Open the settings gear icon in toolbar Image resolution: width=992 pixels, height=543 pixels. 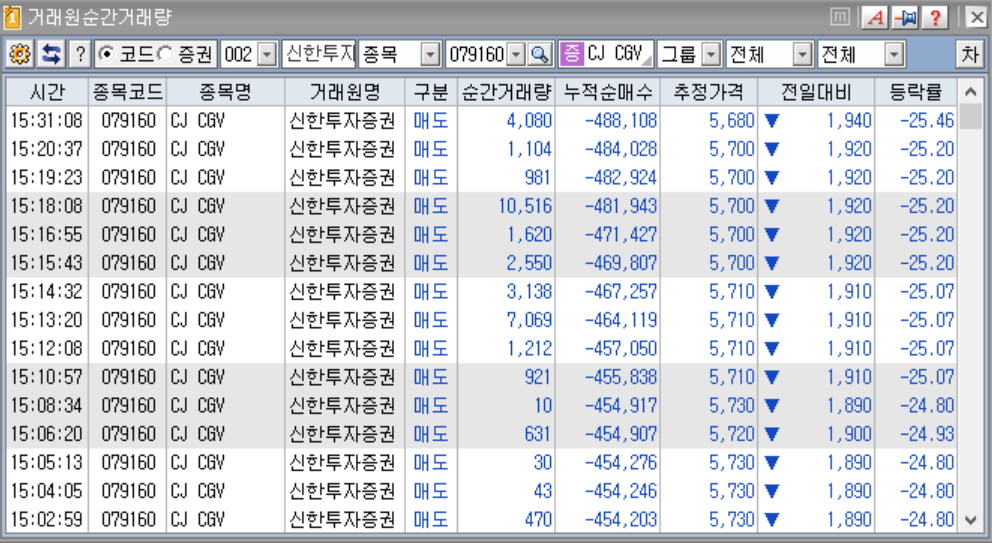(x=20, y=54)
